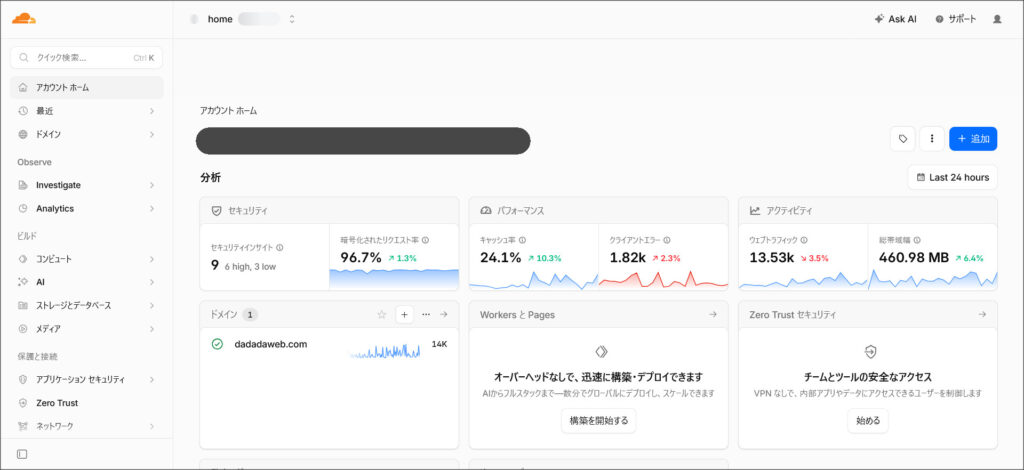1024x470 pixels.
Task: Click the 96.7% encrypted request value
Action: (x=360, y=258)
